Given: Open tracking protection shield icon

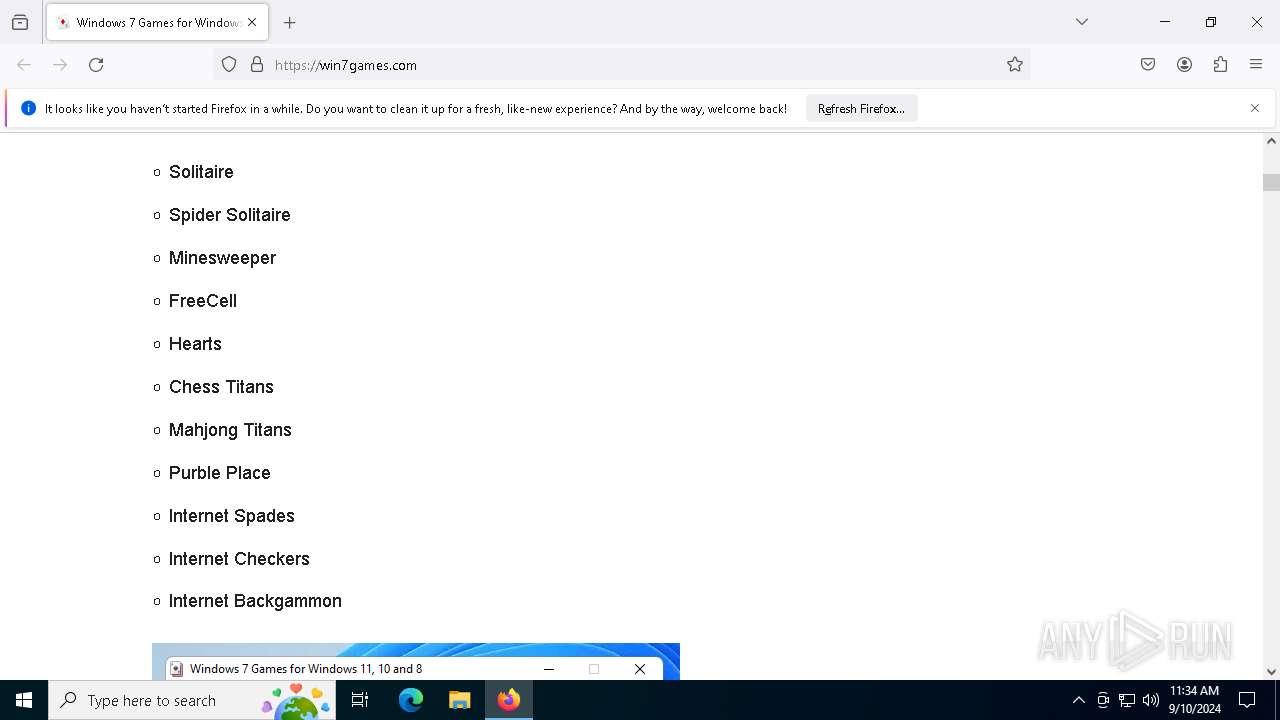Looking at the screenshot, I should (229, 65).
